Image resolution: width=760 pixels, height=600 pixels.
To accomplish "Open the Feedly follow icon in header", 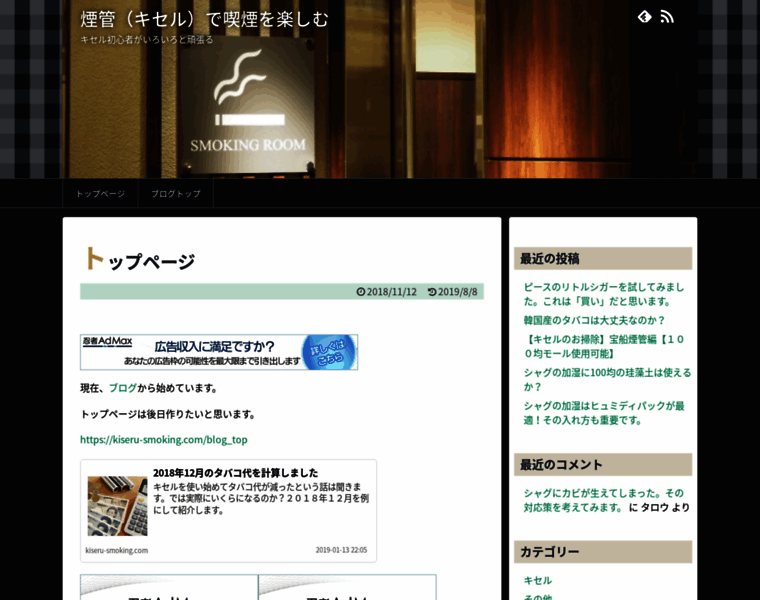I will [x=644, y=17].
